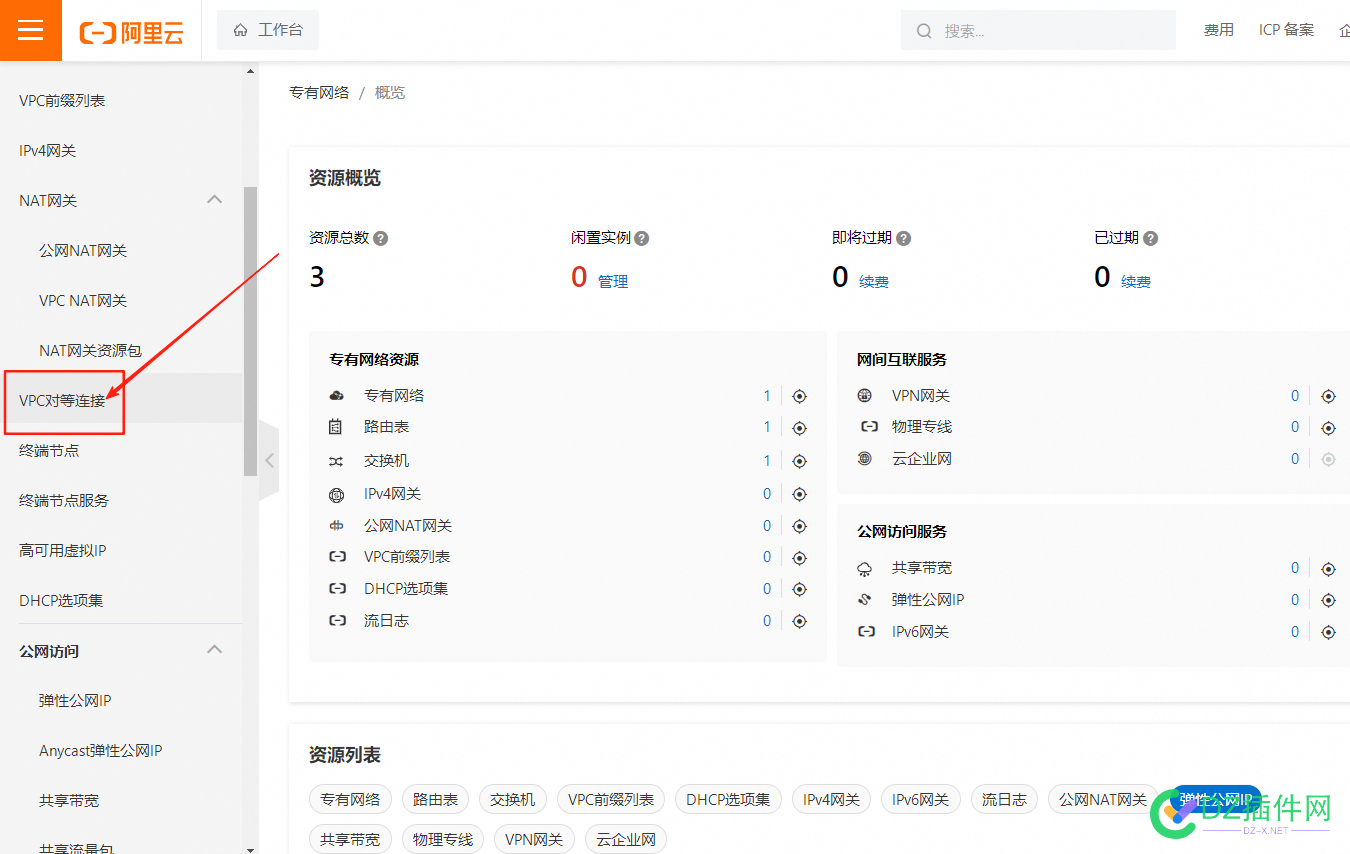Collapse the 公网访问 sidebar section

pyautogui.click(x=214, y=649)
